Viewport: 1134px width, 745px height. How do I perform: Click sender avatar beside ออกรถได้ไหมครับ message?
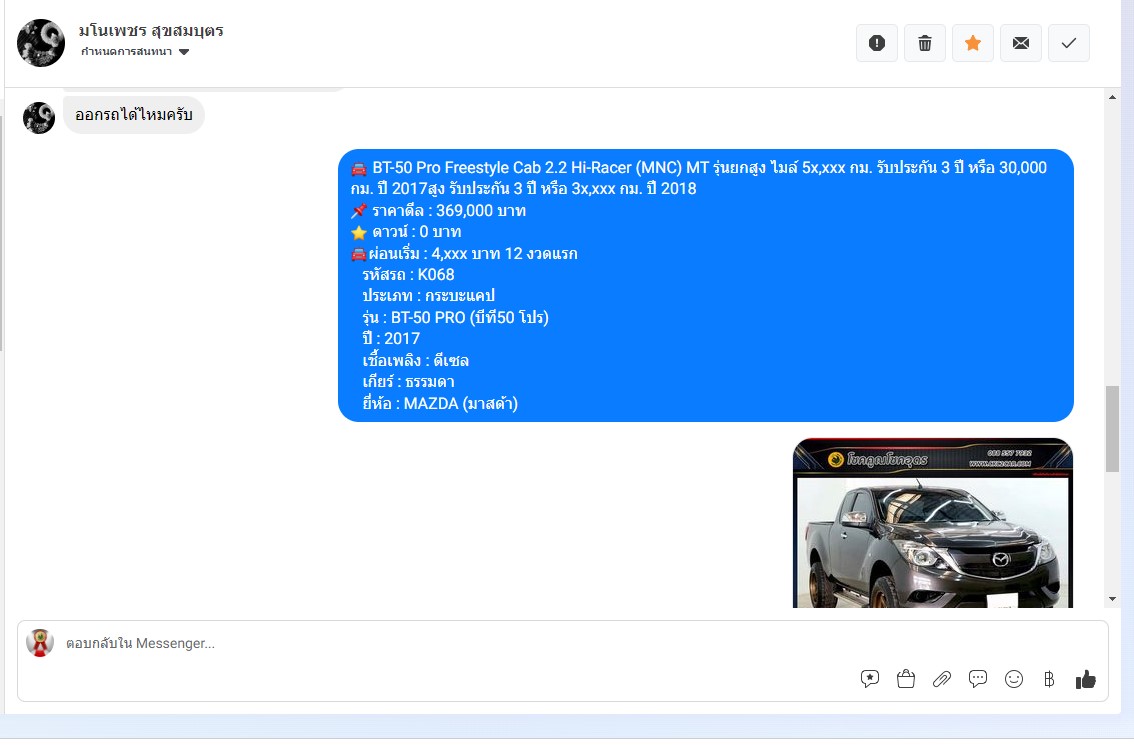(39, 117)
